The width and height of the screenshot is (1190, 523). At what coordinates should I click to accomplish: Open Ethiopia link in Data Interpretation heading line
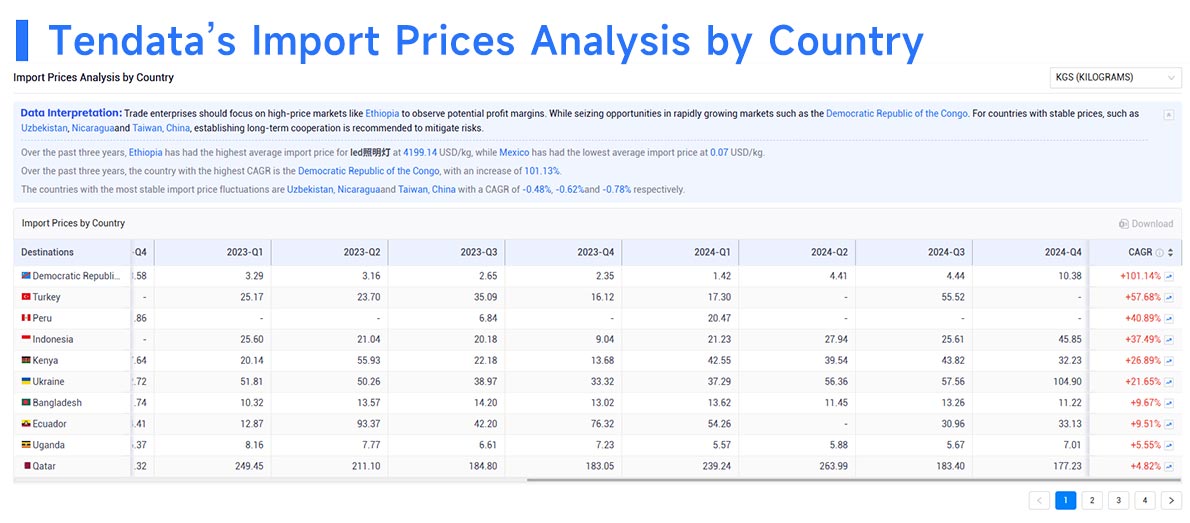click(x=382, y=113)
